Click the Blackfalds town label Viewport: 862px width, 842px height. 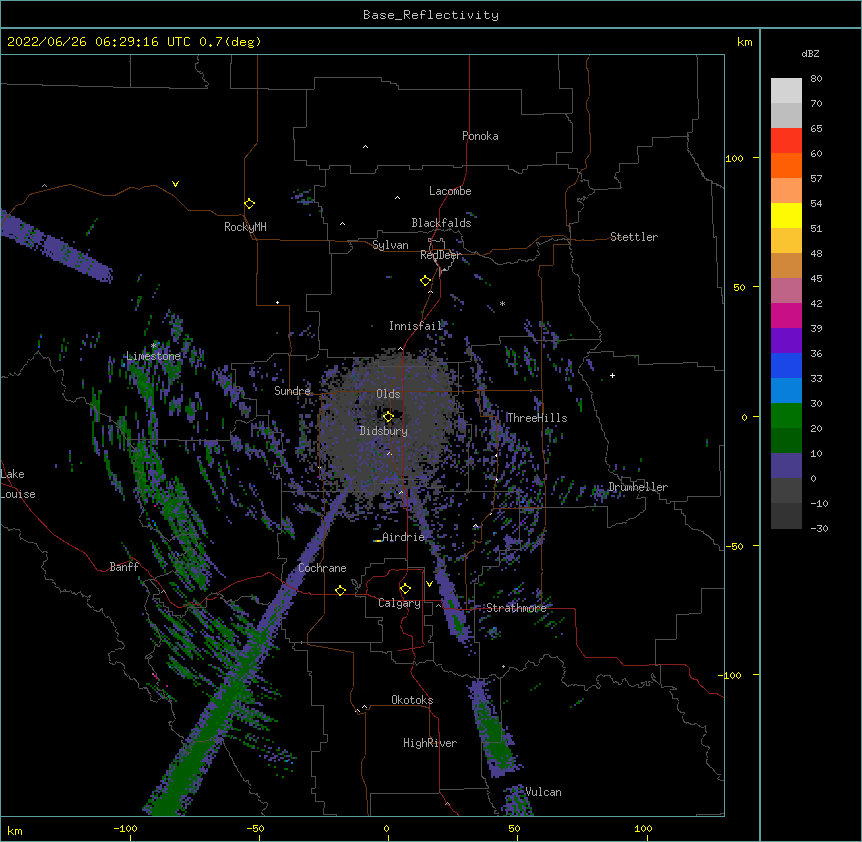click(441, 223)
